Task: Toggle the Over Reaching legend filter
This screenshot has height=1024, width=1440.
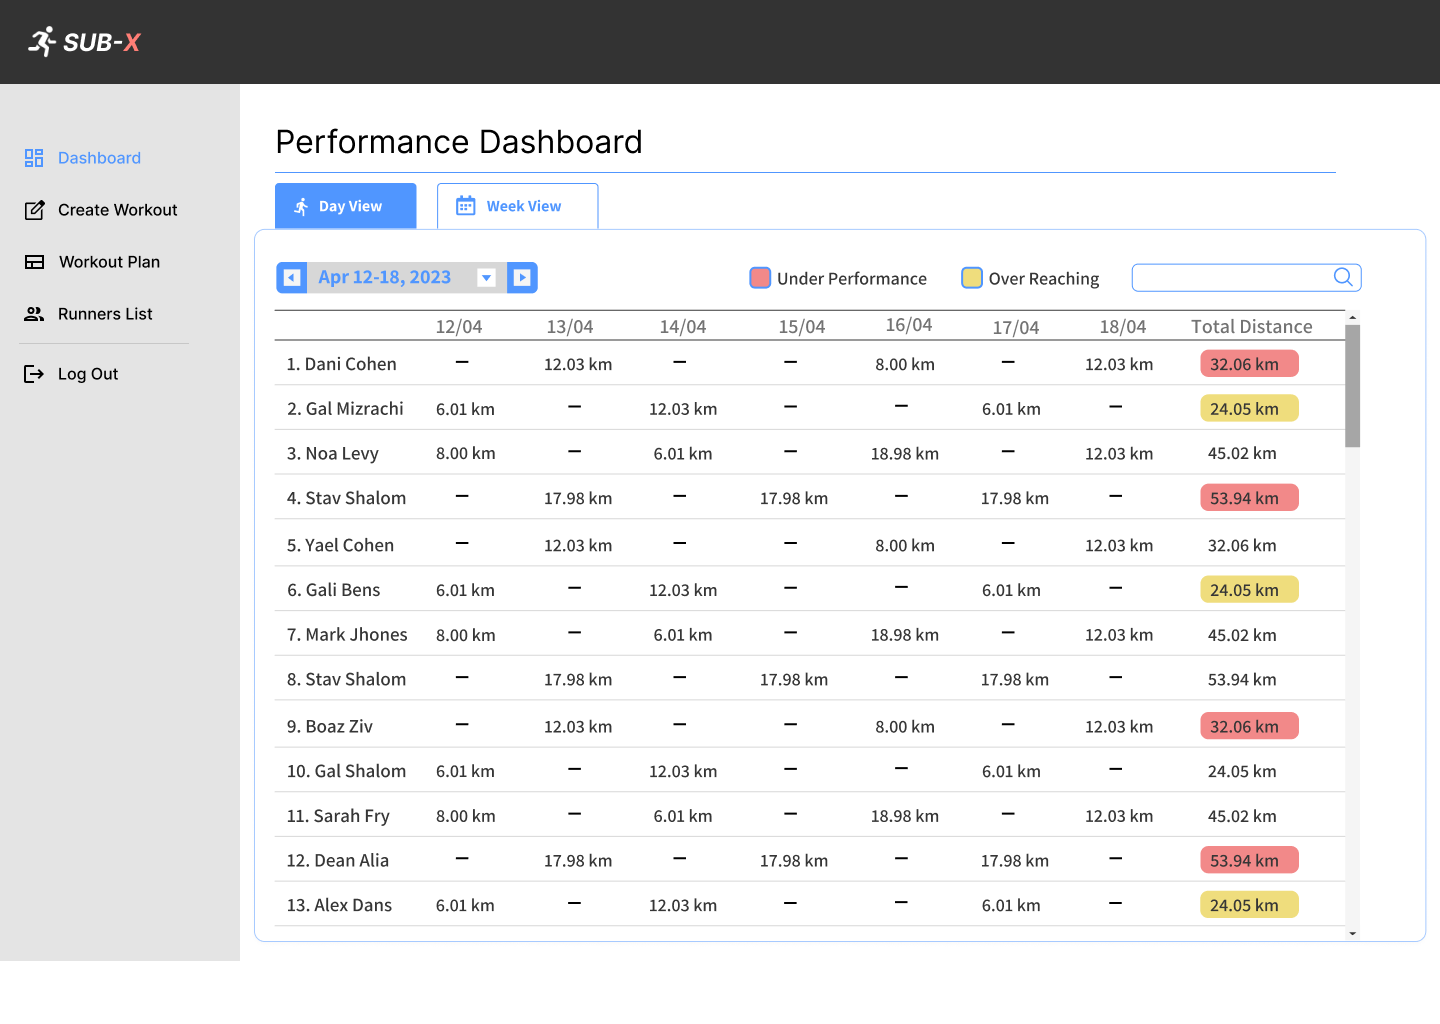Action: pyautogui.click(x=972, y=277)
